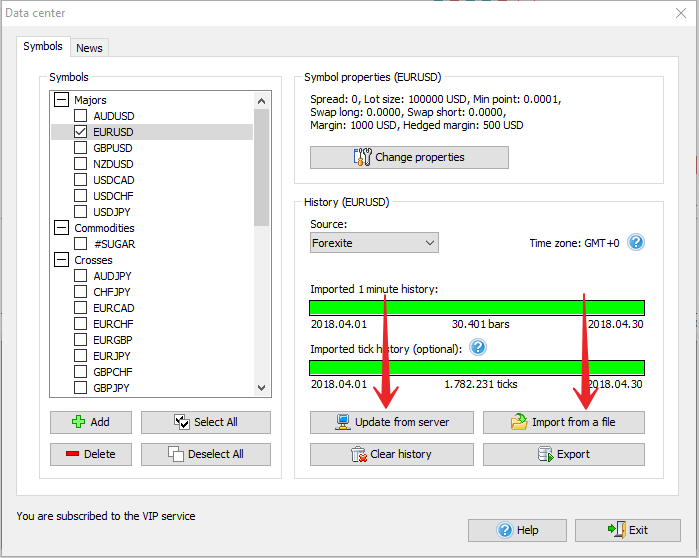This screenshot has height=558, width=699.
Task: Click the Clear history button
Action: (391, 454)
